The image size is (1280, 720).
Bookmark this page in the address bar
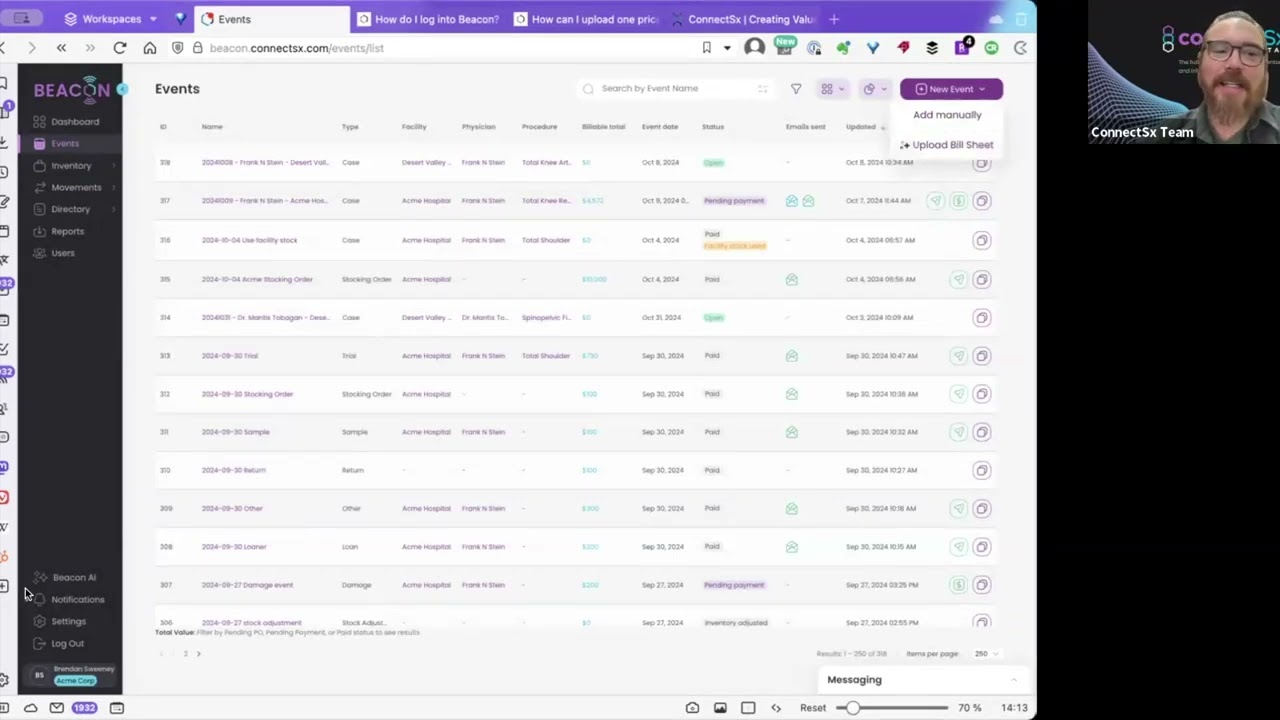coord(706,48)
